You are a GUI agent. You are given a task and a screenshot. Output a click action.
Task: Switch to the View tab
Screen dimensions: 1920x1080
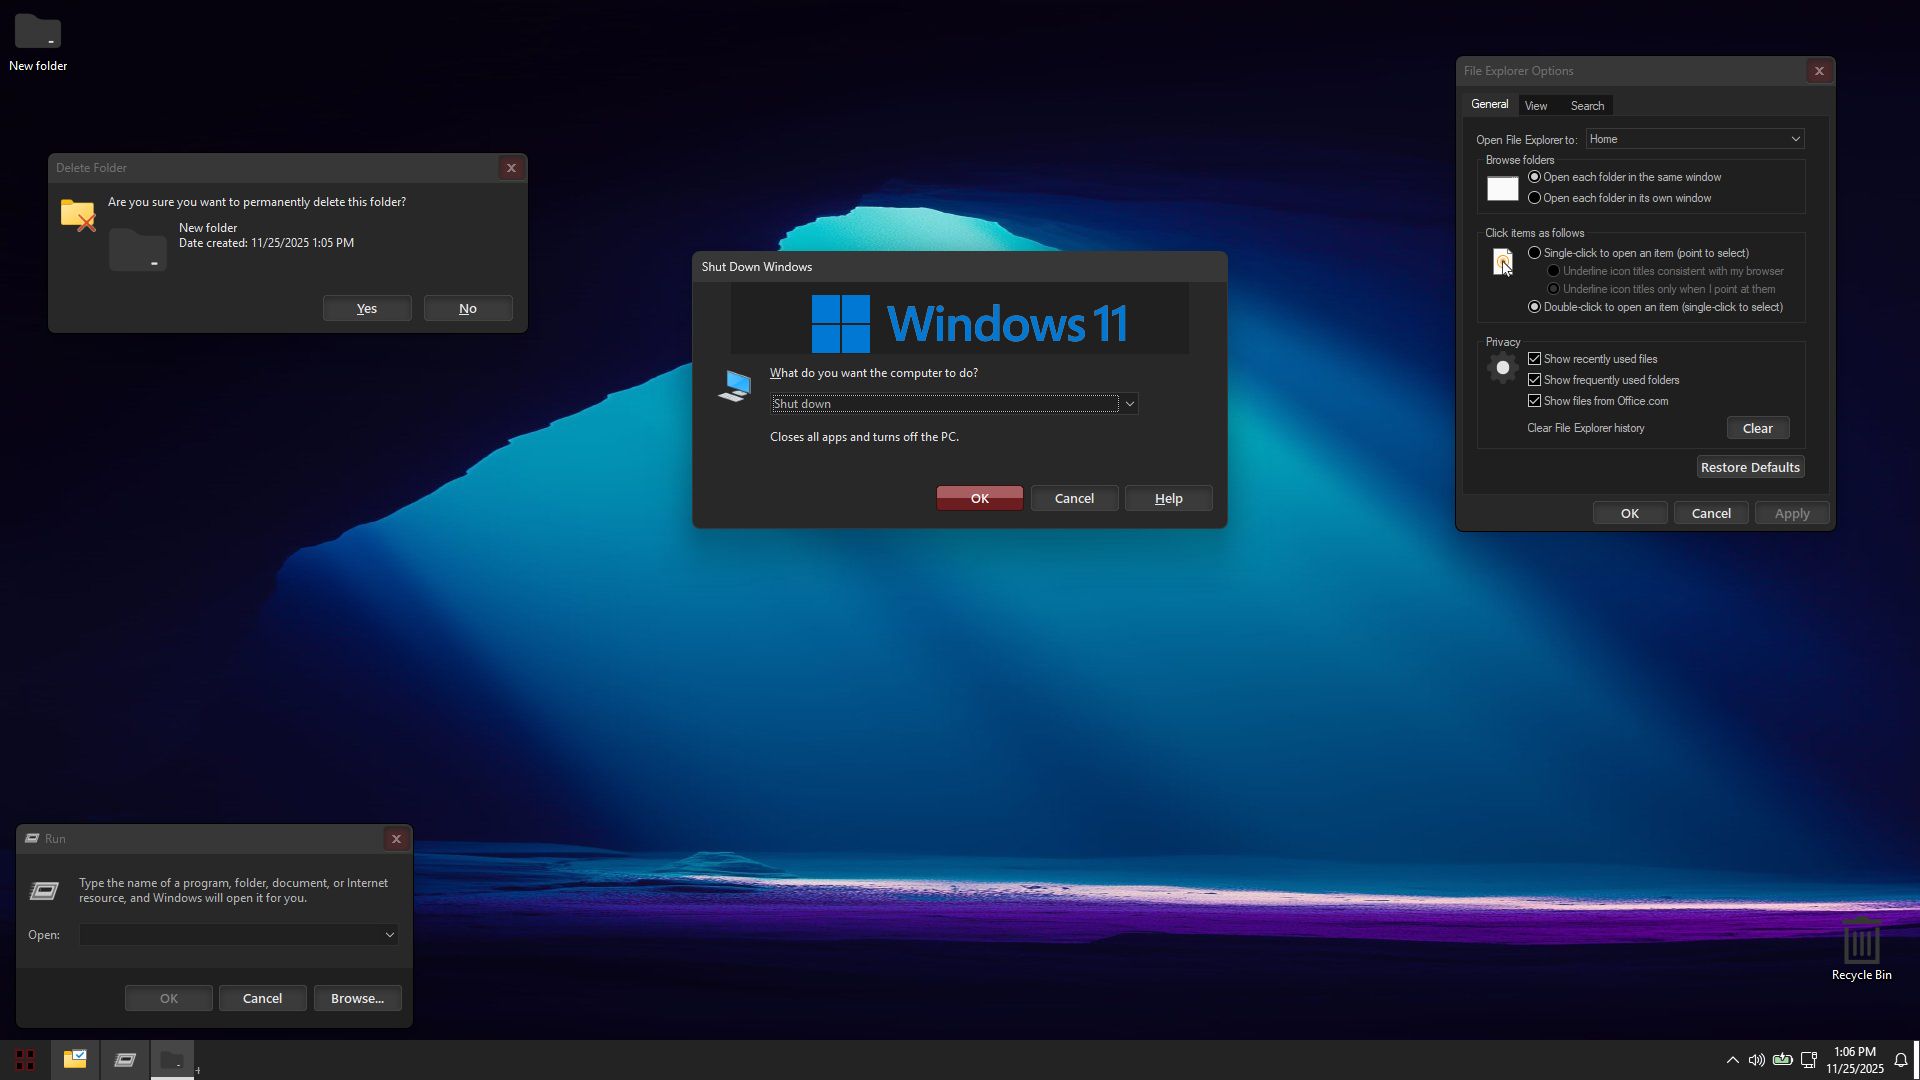1535,106
